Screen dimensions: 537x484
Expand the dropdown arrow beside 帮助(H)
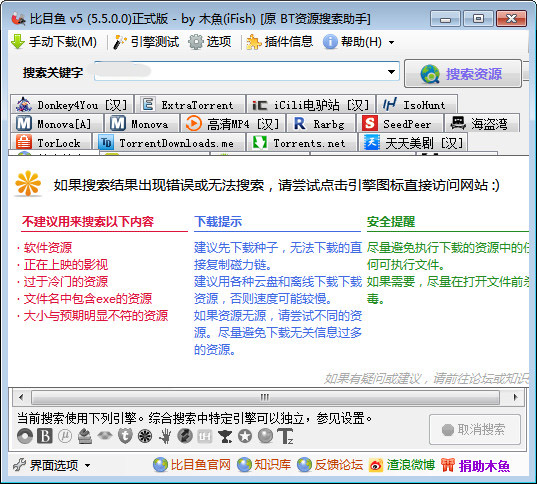(391, 43)
